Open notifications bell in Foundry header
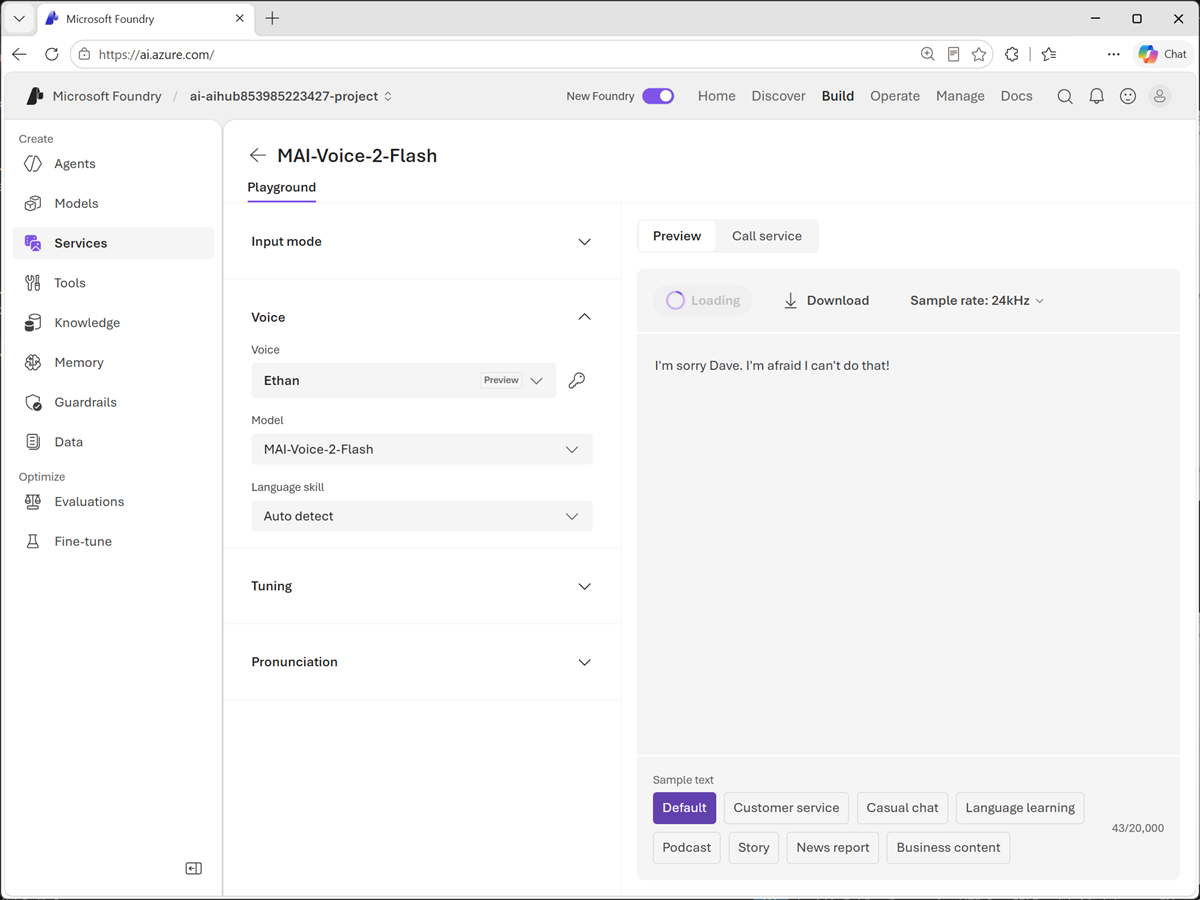The width and height of the screenshot is (1200, 900). pos(1097,96)
